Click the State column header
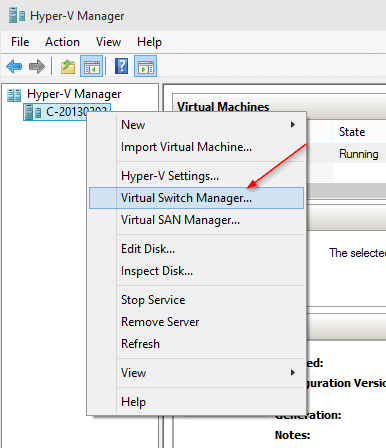Screen dimensions: 386x448 pyautogui.click(x=352, y=132)
